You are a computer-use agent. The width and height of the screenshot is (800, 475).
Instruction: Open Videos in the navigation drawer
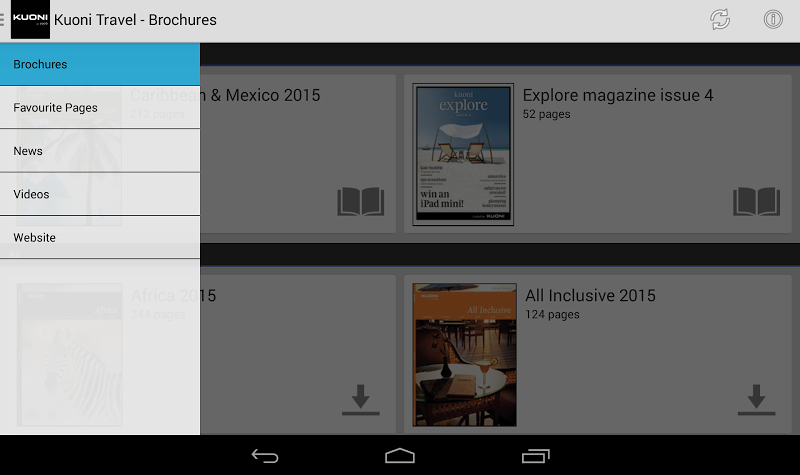pos(100,194)
